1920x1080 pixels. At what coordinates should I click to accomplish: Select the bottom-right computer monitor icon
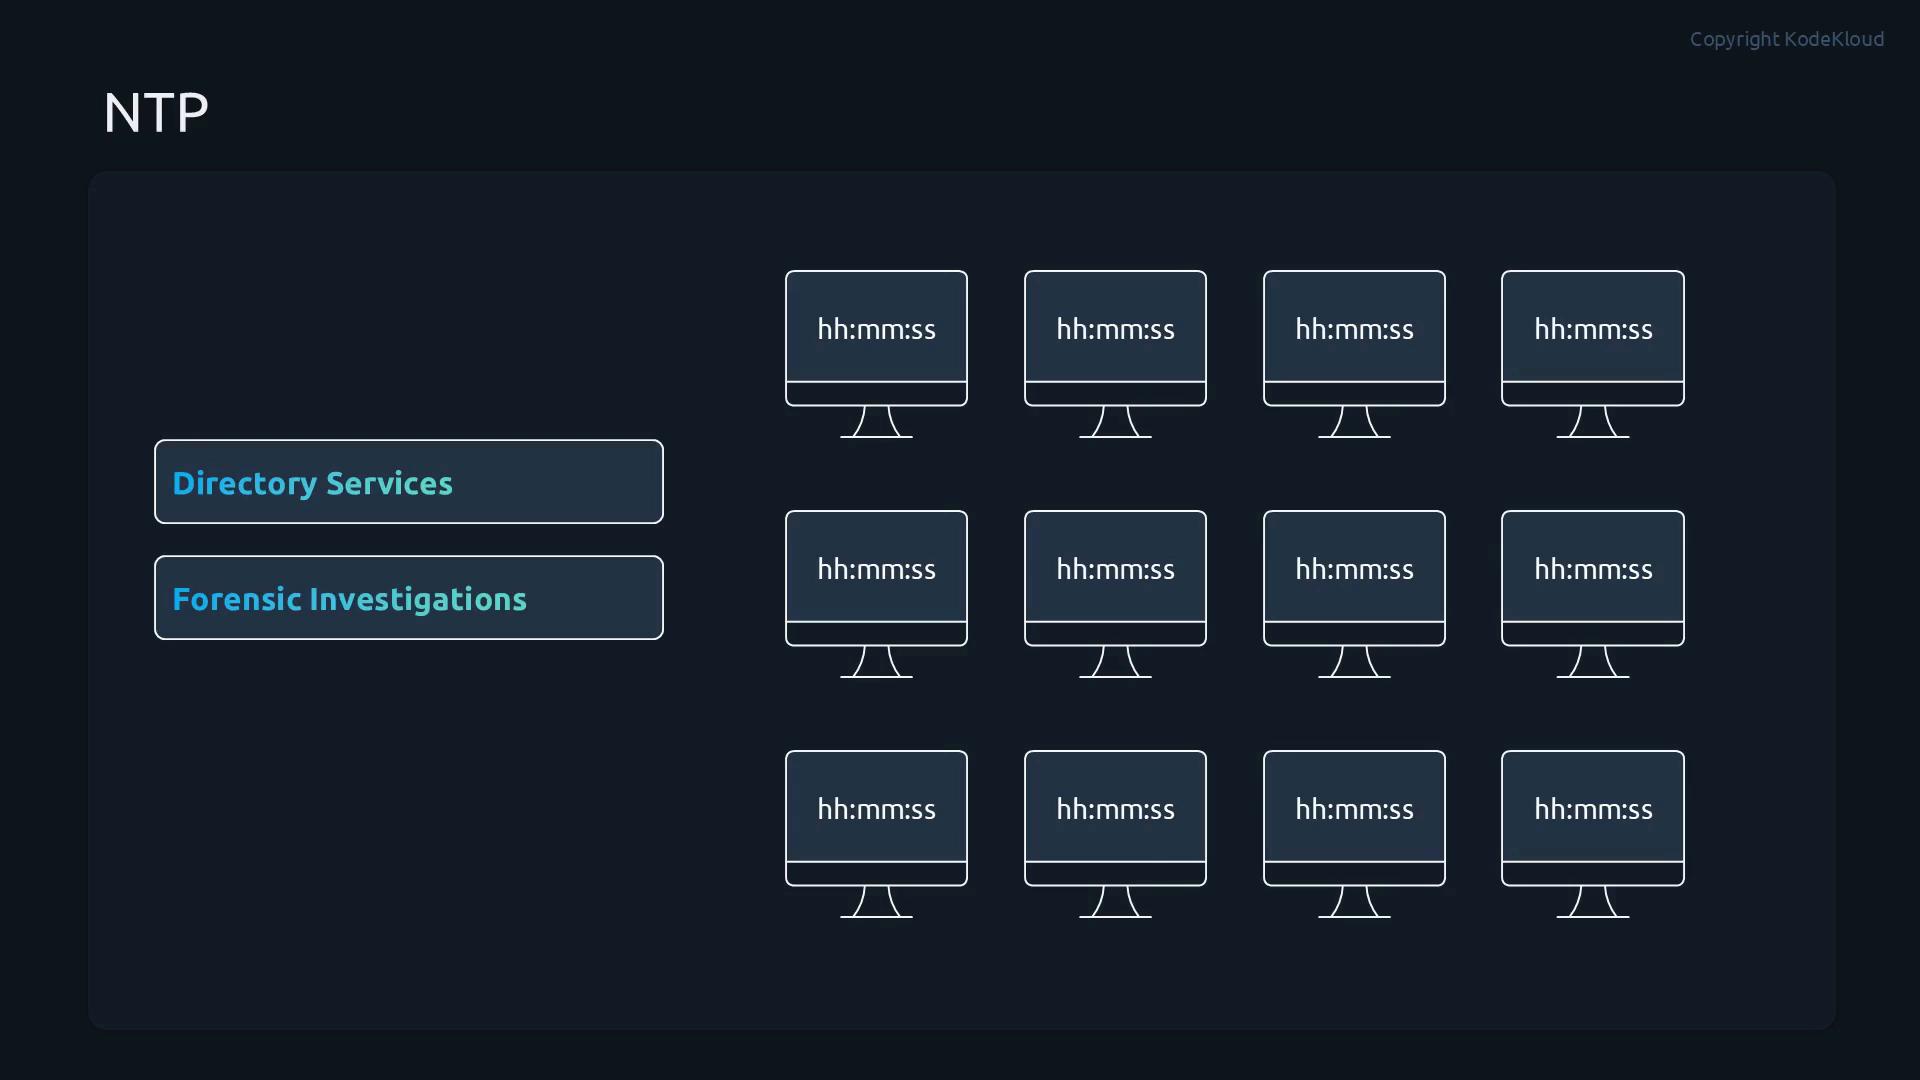tap(1593, 833)
